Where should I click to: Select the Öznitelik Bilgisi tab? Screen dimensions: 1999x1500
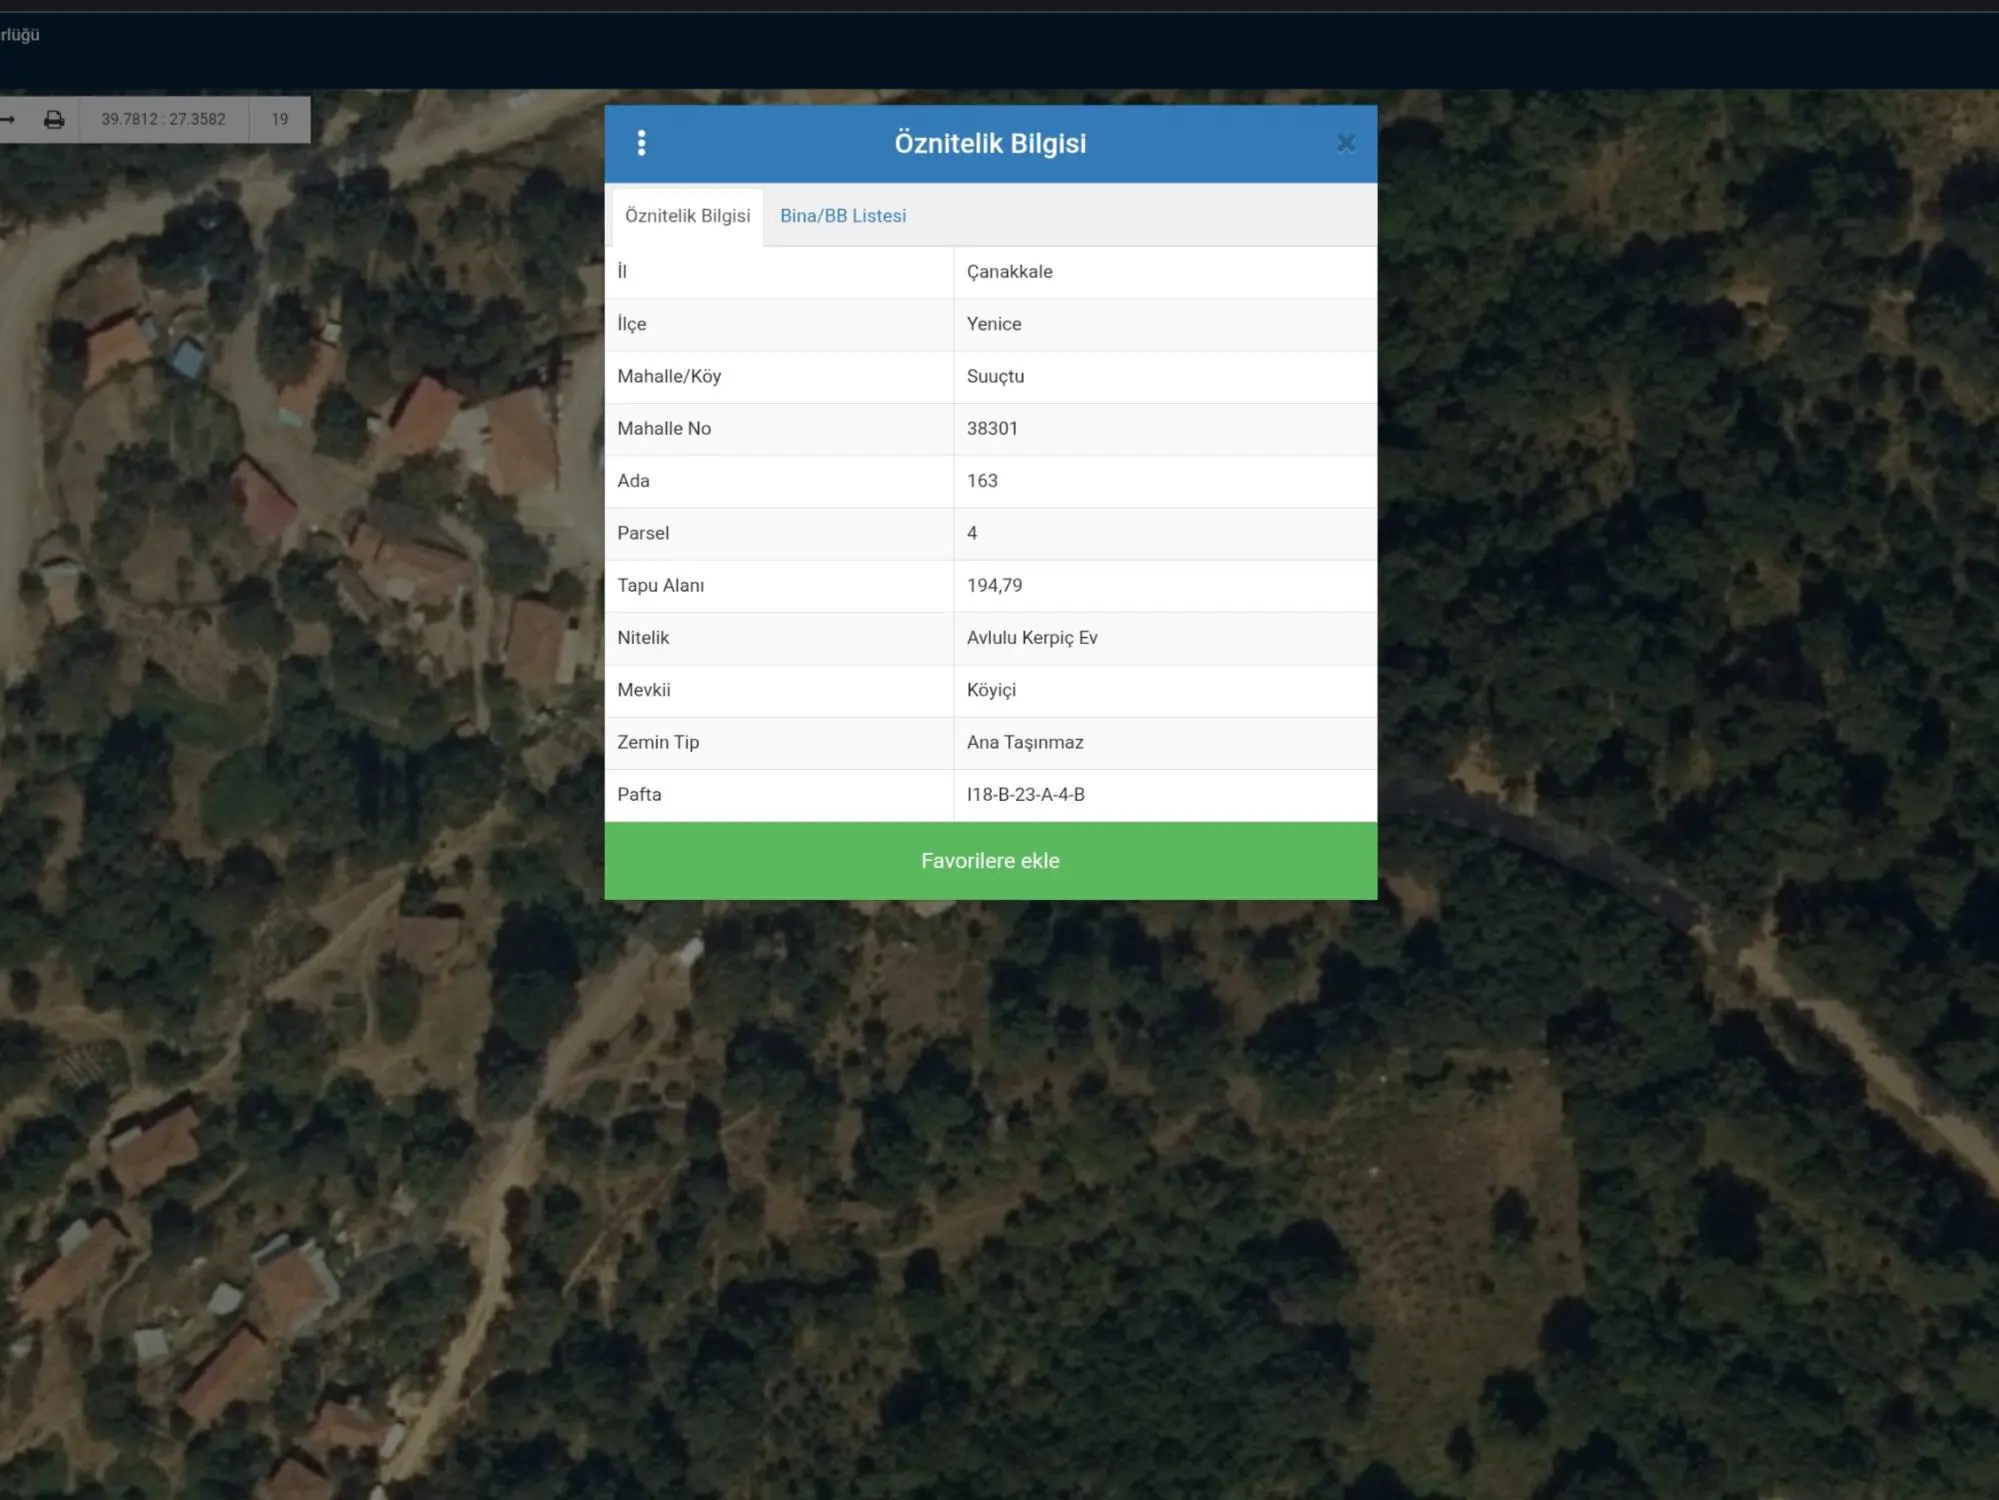(688, 216)
